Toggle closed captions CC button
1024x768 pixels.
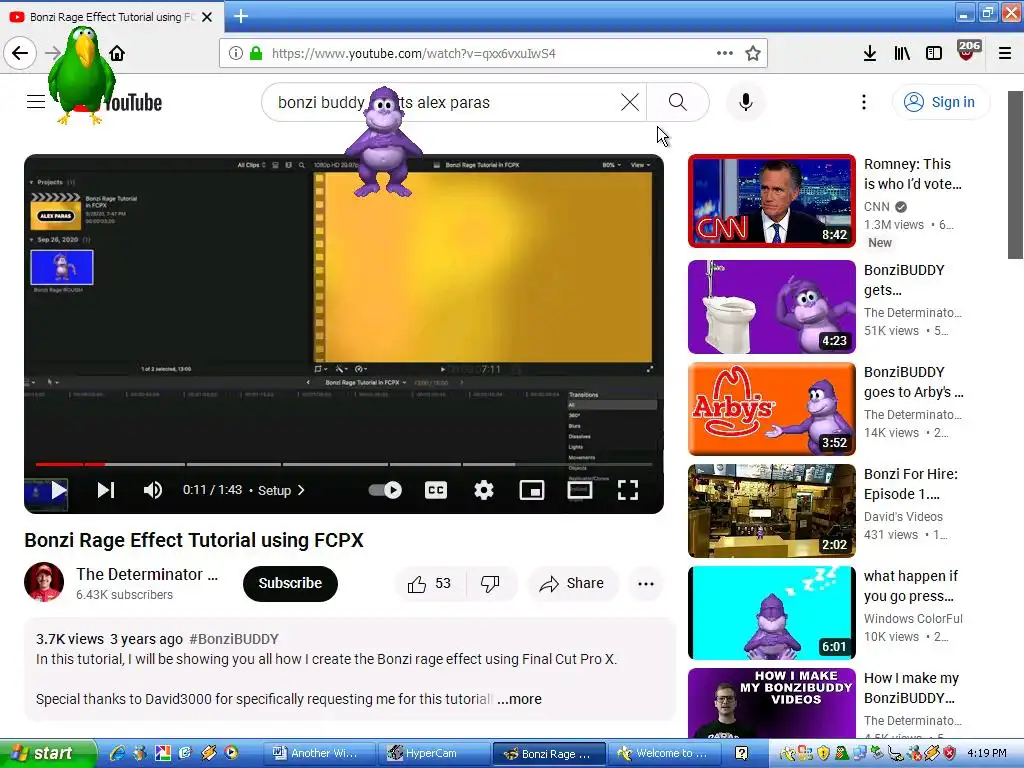(x=436, y=490)
